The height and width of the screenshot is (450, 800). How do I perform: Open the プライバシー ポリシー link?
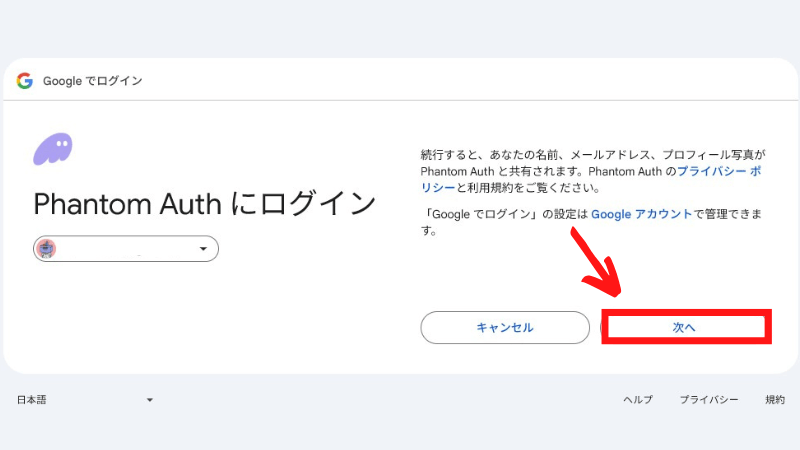(719, 171)
